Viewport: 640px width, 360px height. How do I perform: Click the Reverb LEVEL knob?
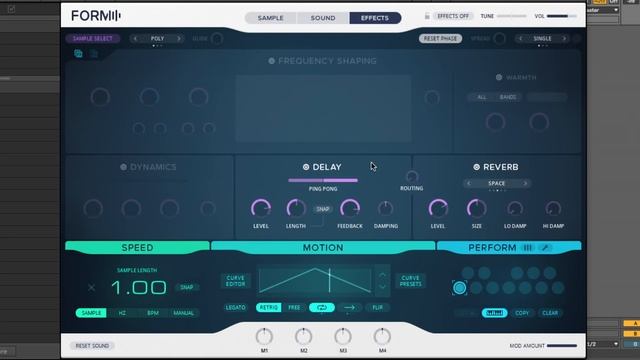(438, 209)
